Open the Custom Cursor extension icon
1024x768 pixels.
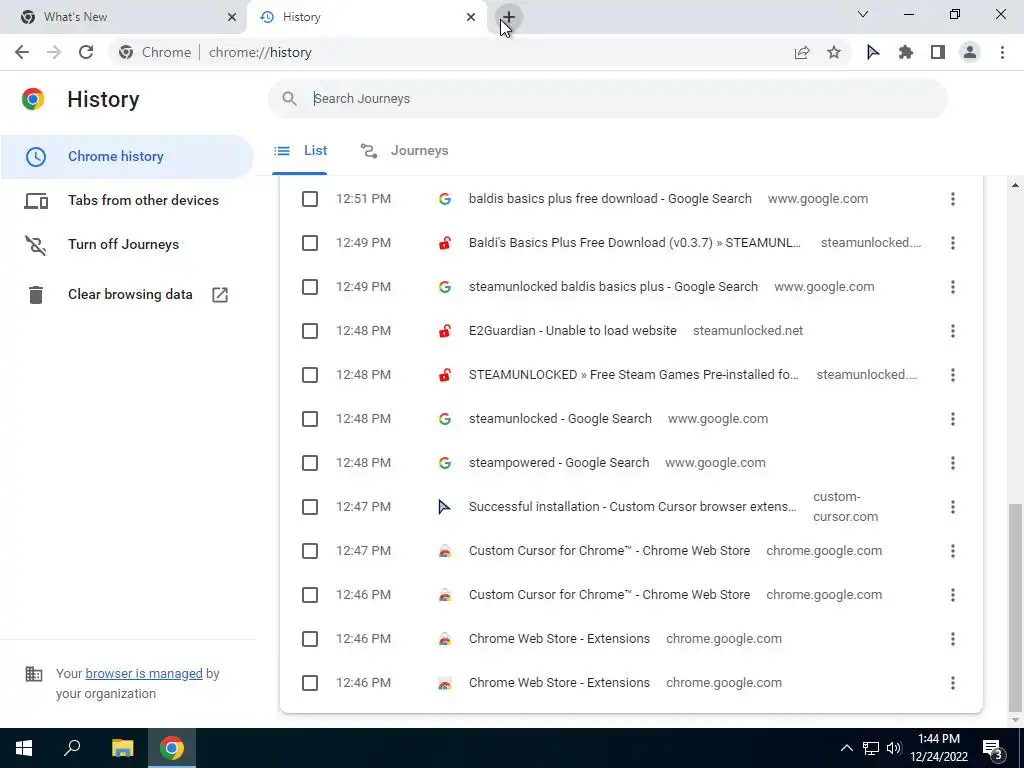(x=873, y=52)
